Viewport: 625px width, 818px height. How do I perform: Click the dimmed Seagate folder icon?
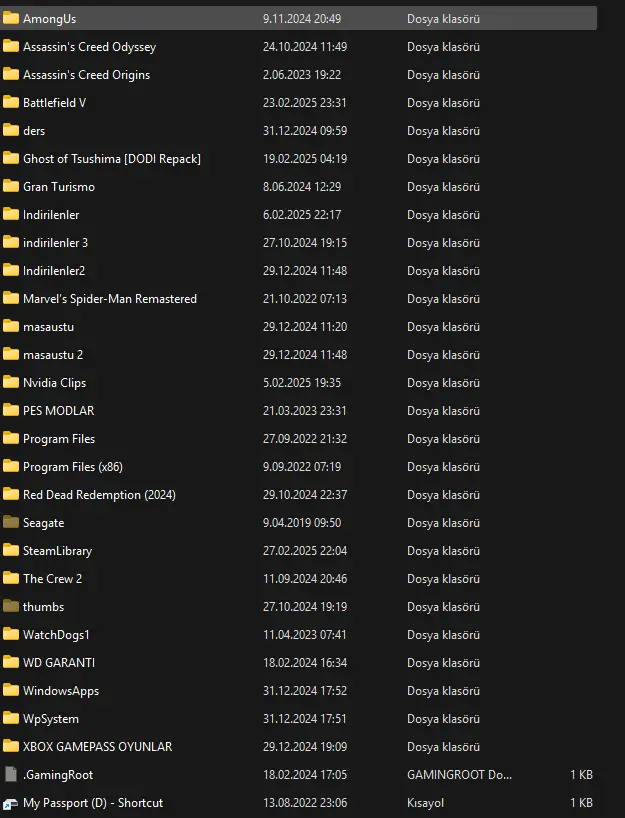[11, 523]
